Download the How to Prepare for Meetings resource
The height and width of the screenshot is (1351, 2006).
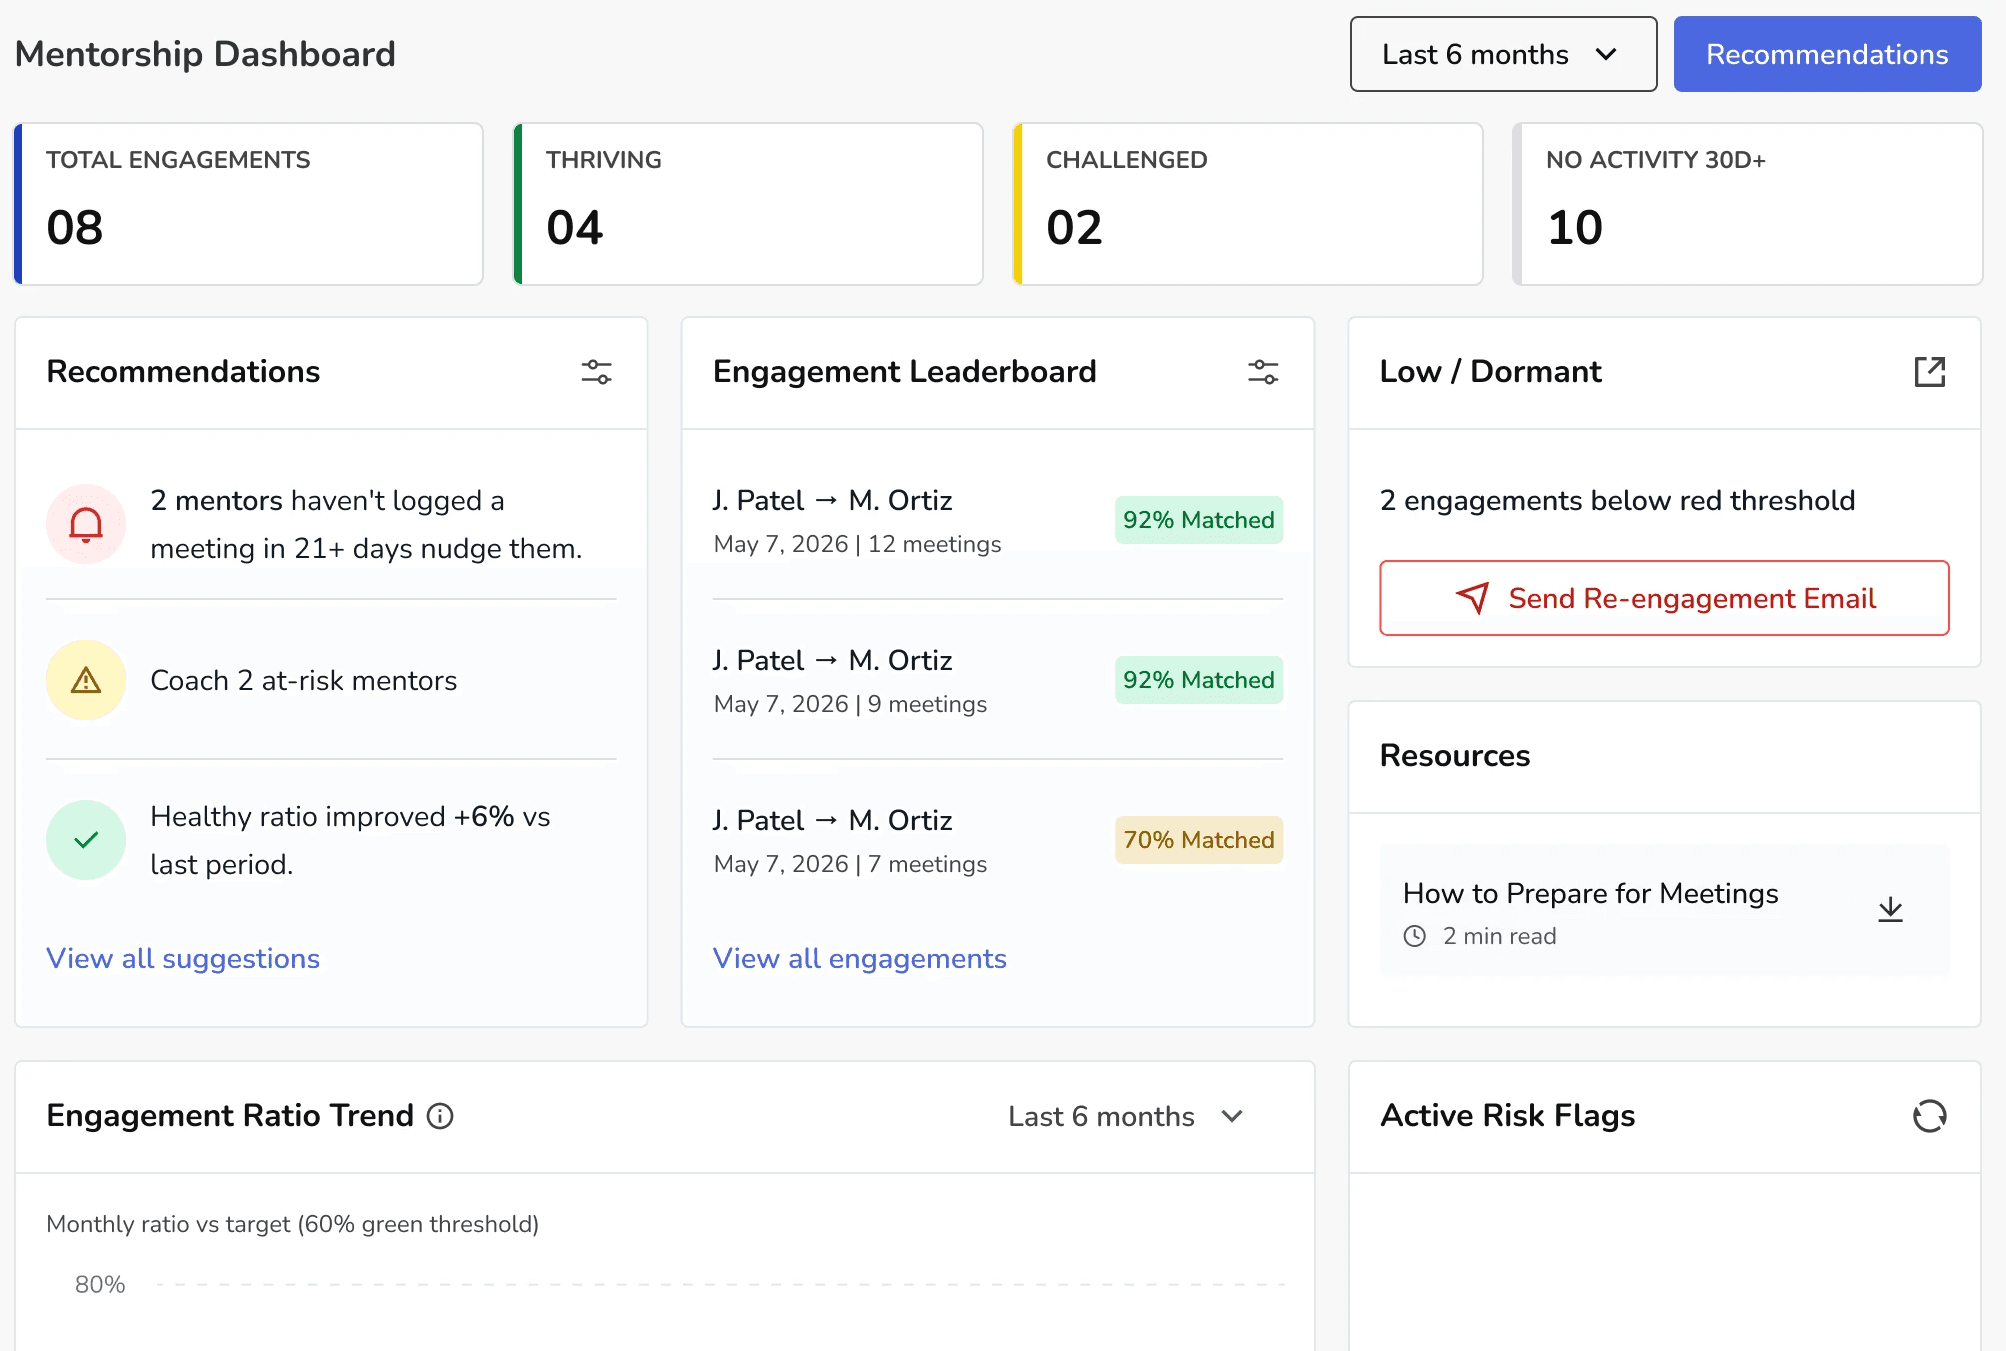1890,910
